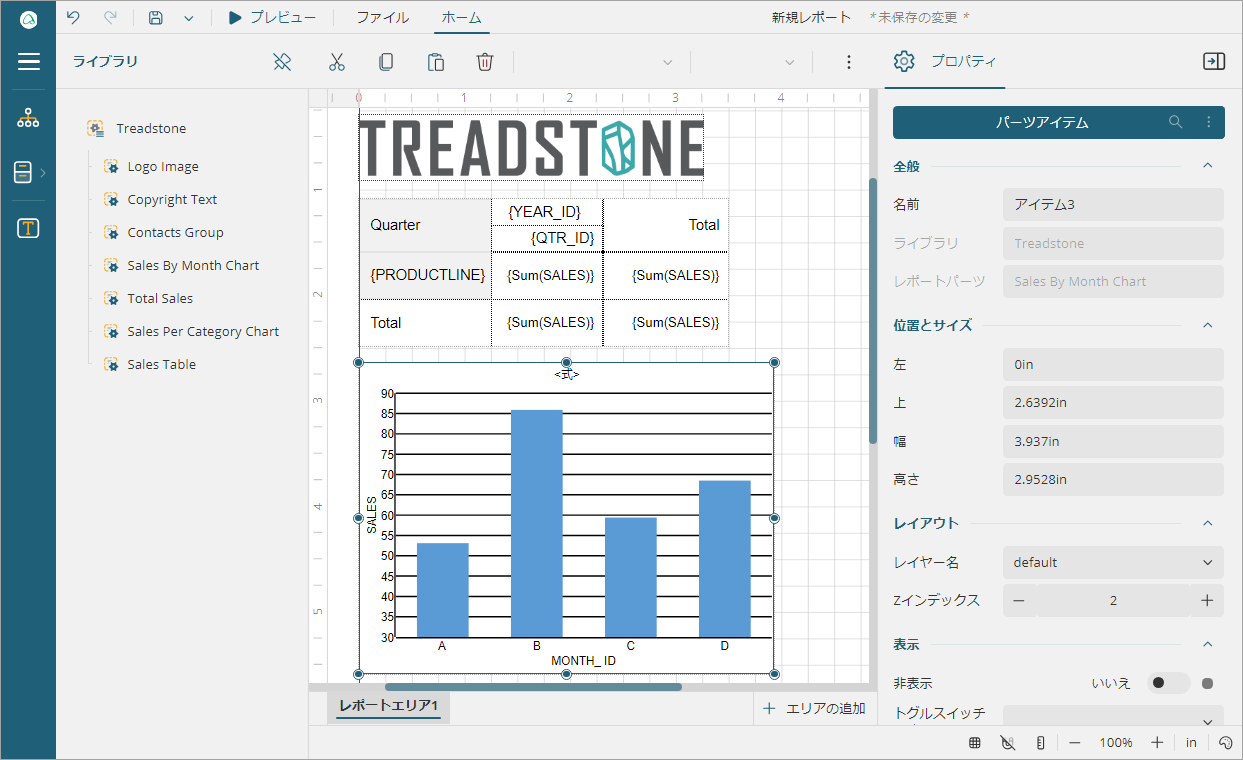Open the theme palette icon
The image size is (1243, 760).
(1226, 743)
